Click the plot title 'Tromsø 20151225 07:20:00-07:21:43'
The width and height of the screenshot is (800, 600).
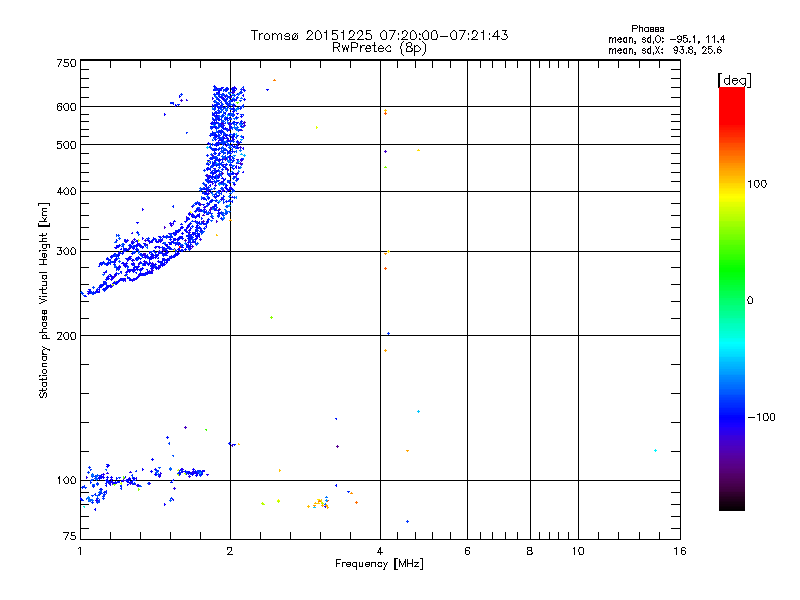click(x=379, y=35)
